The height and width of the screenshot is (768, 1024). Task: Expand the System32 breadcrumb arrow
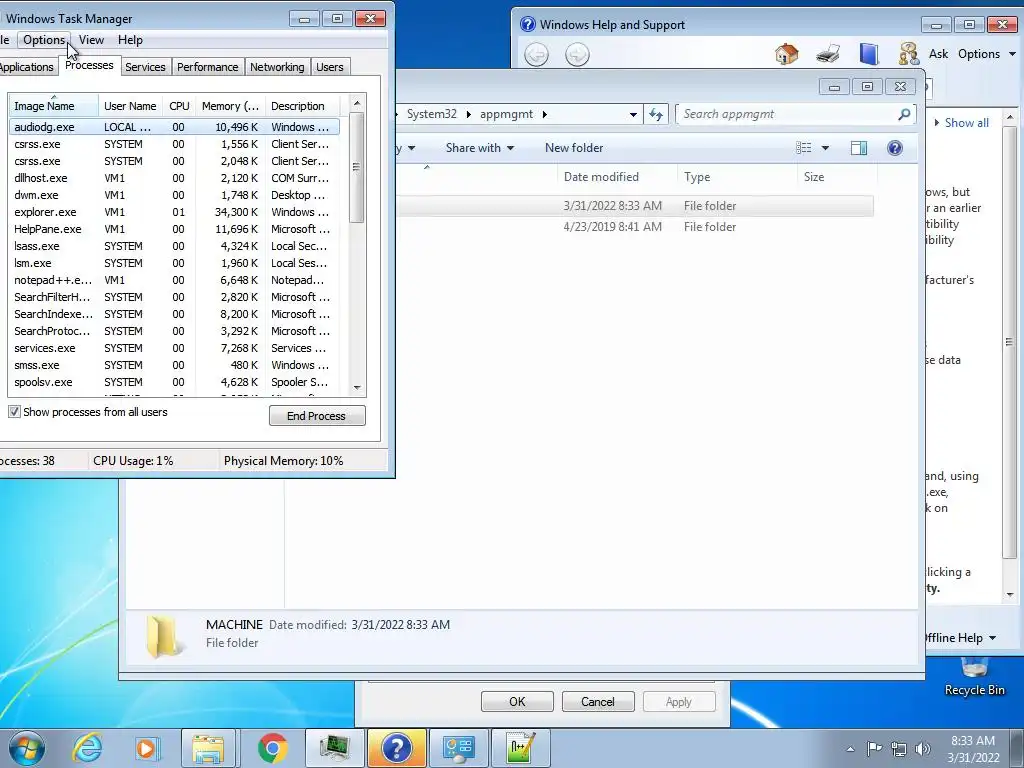[x=468, y=114]
